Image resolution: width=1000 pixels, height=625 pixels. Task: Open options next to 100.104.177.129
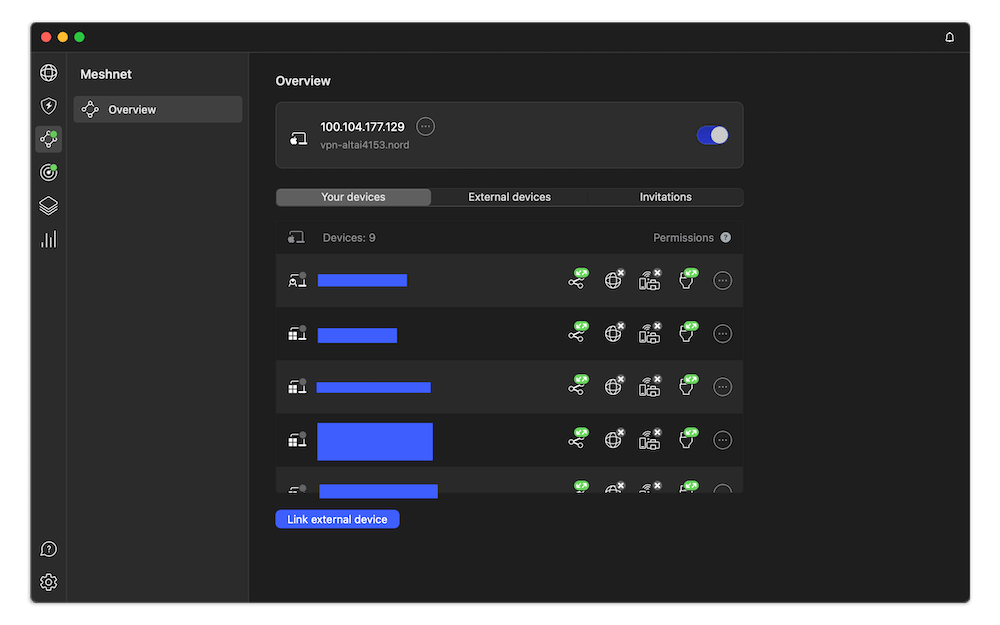(x=425, y=126)
